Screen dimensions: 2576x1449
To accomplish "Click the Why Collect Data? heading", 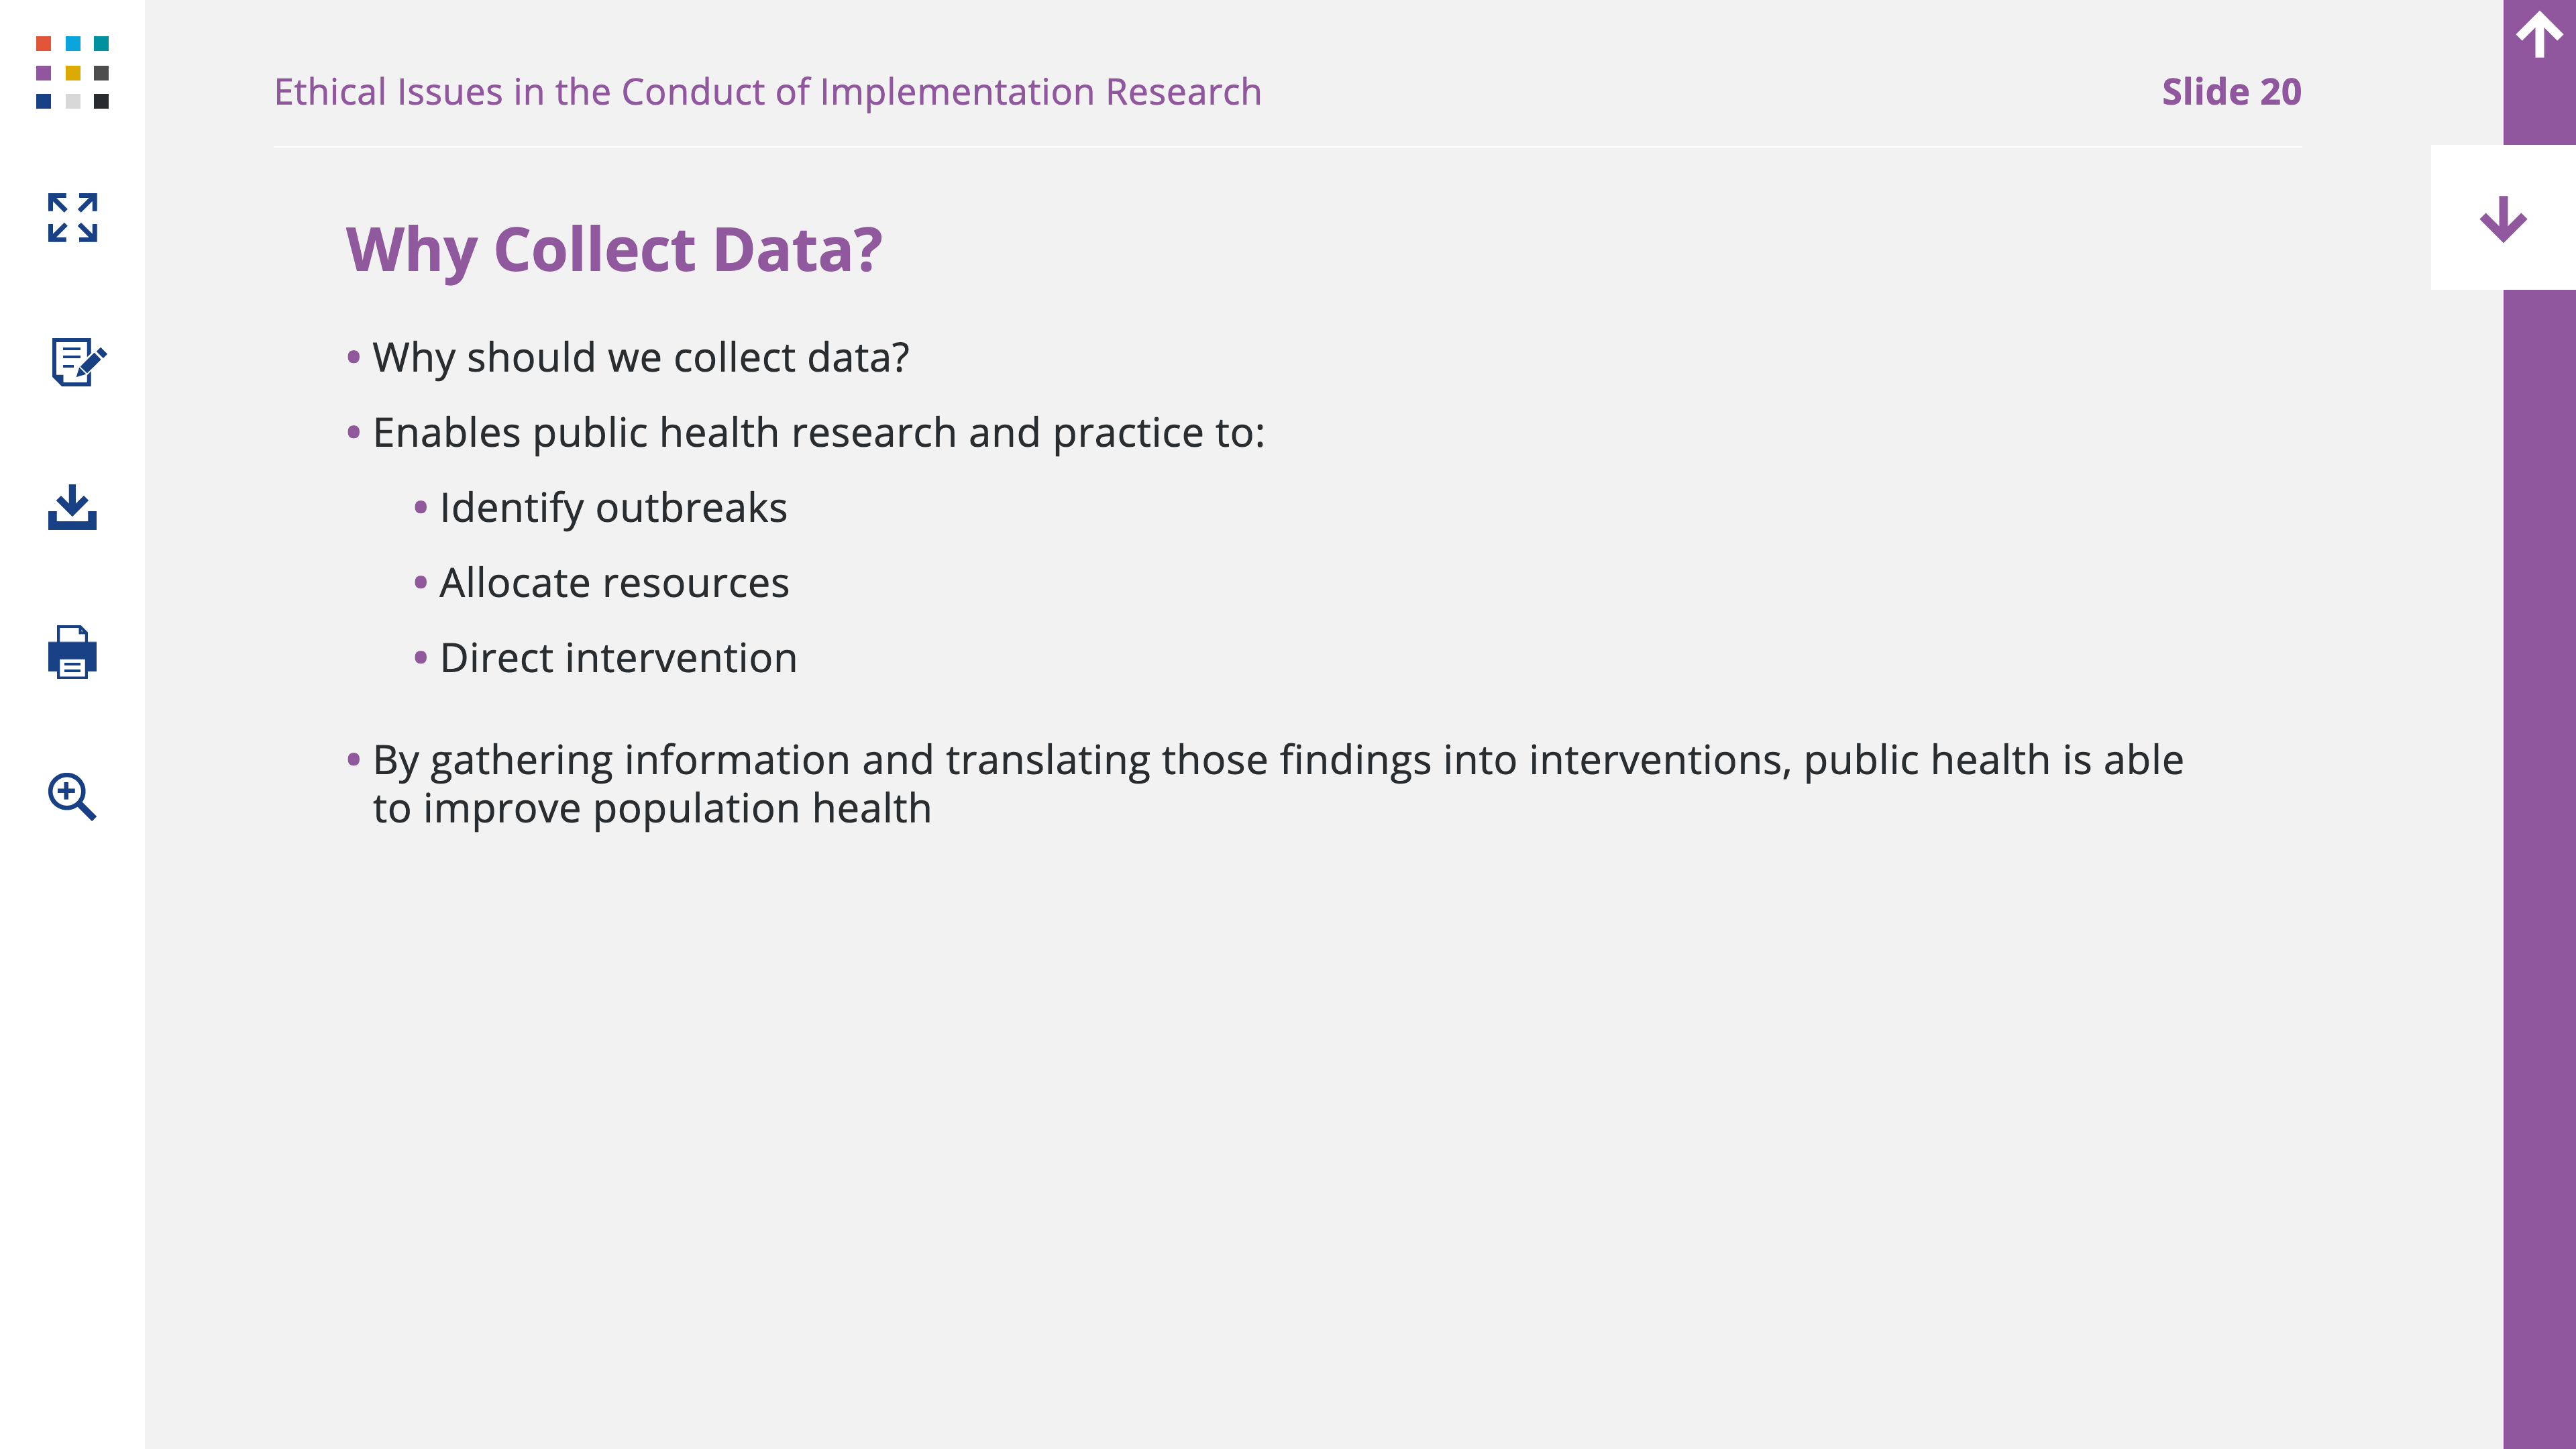I will coord(614,250).
